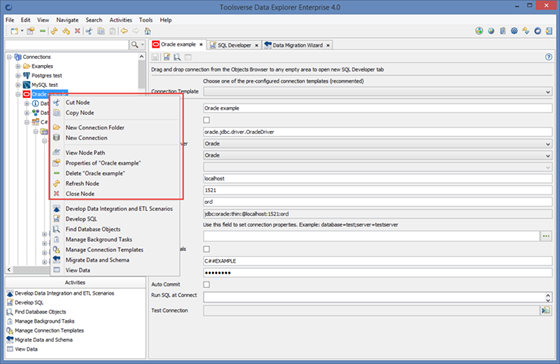
Task: Click the Cut scissors toolbar icon
Action: [89, 31]
